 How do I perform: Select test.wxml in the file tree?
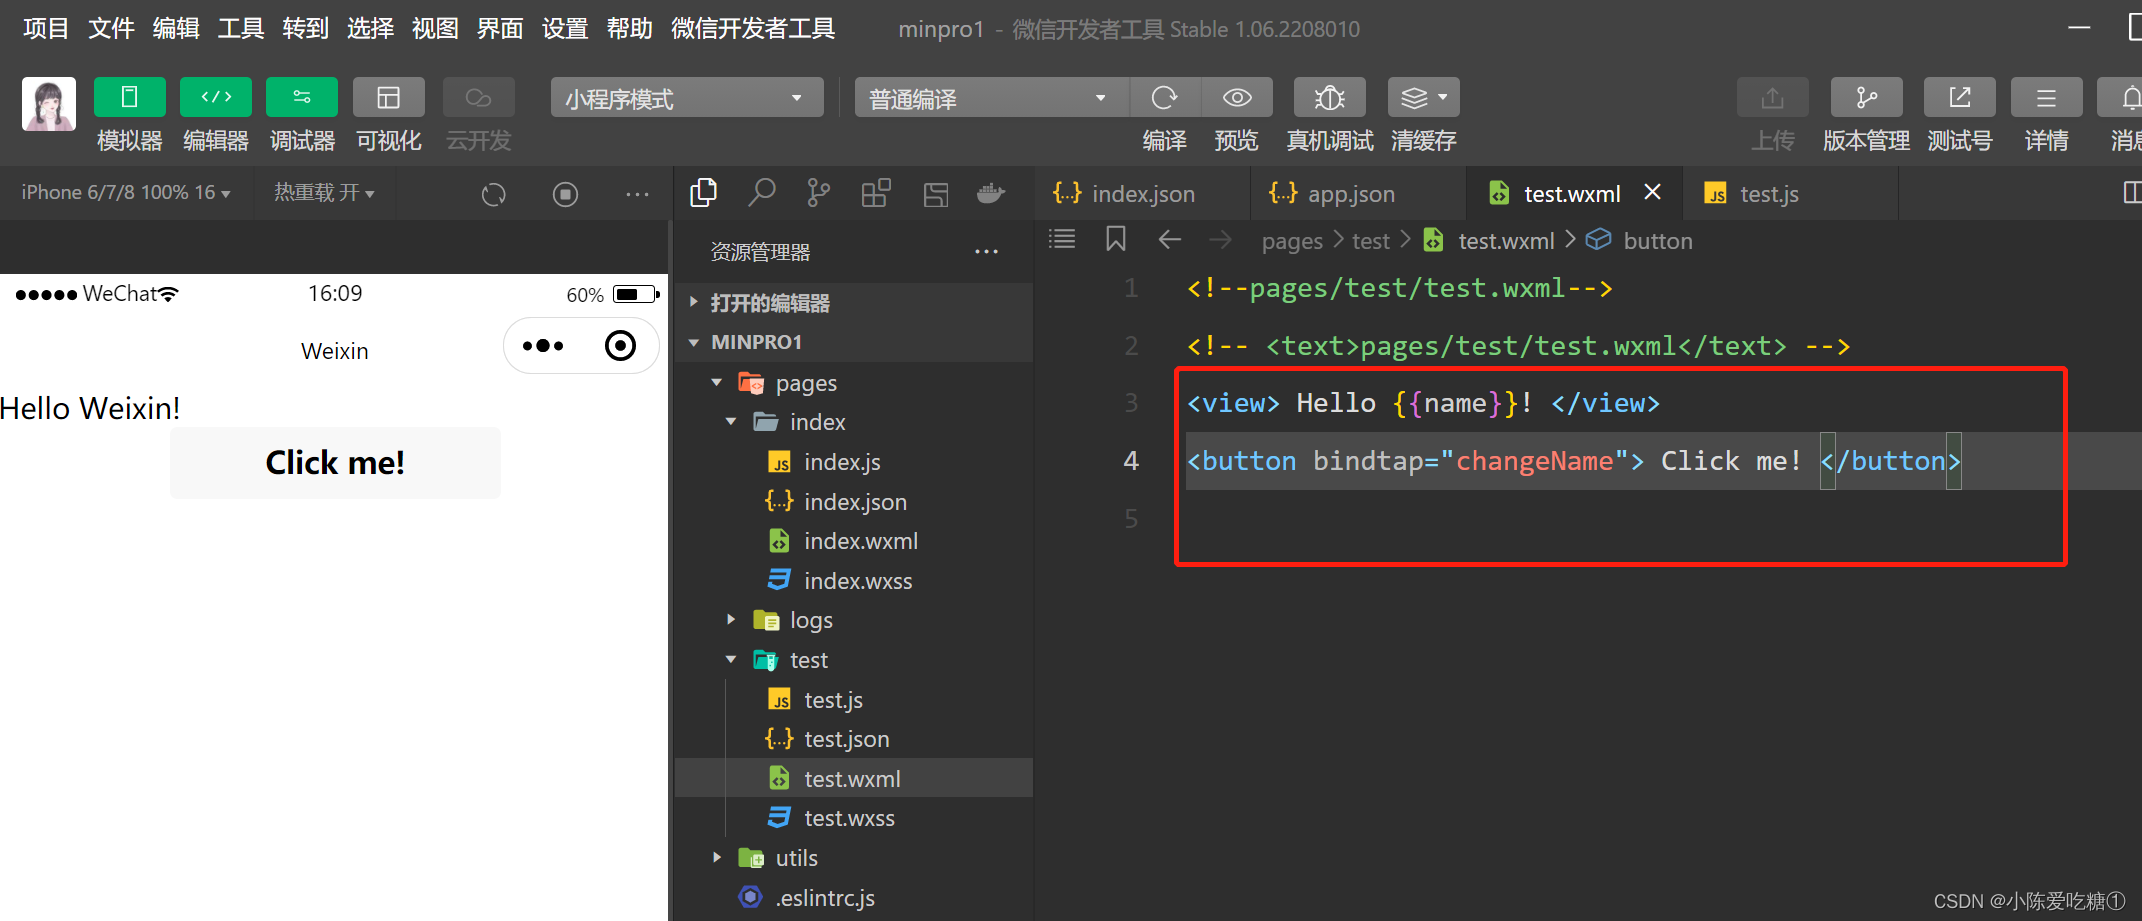[x=854, y=778]
